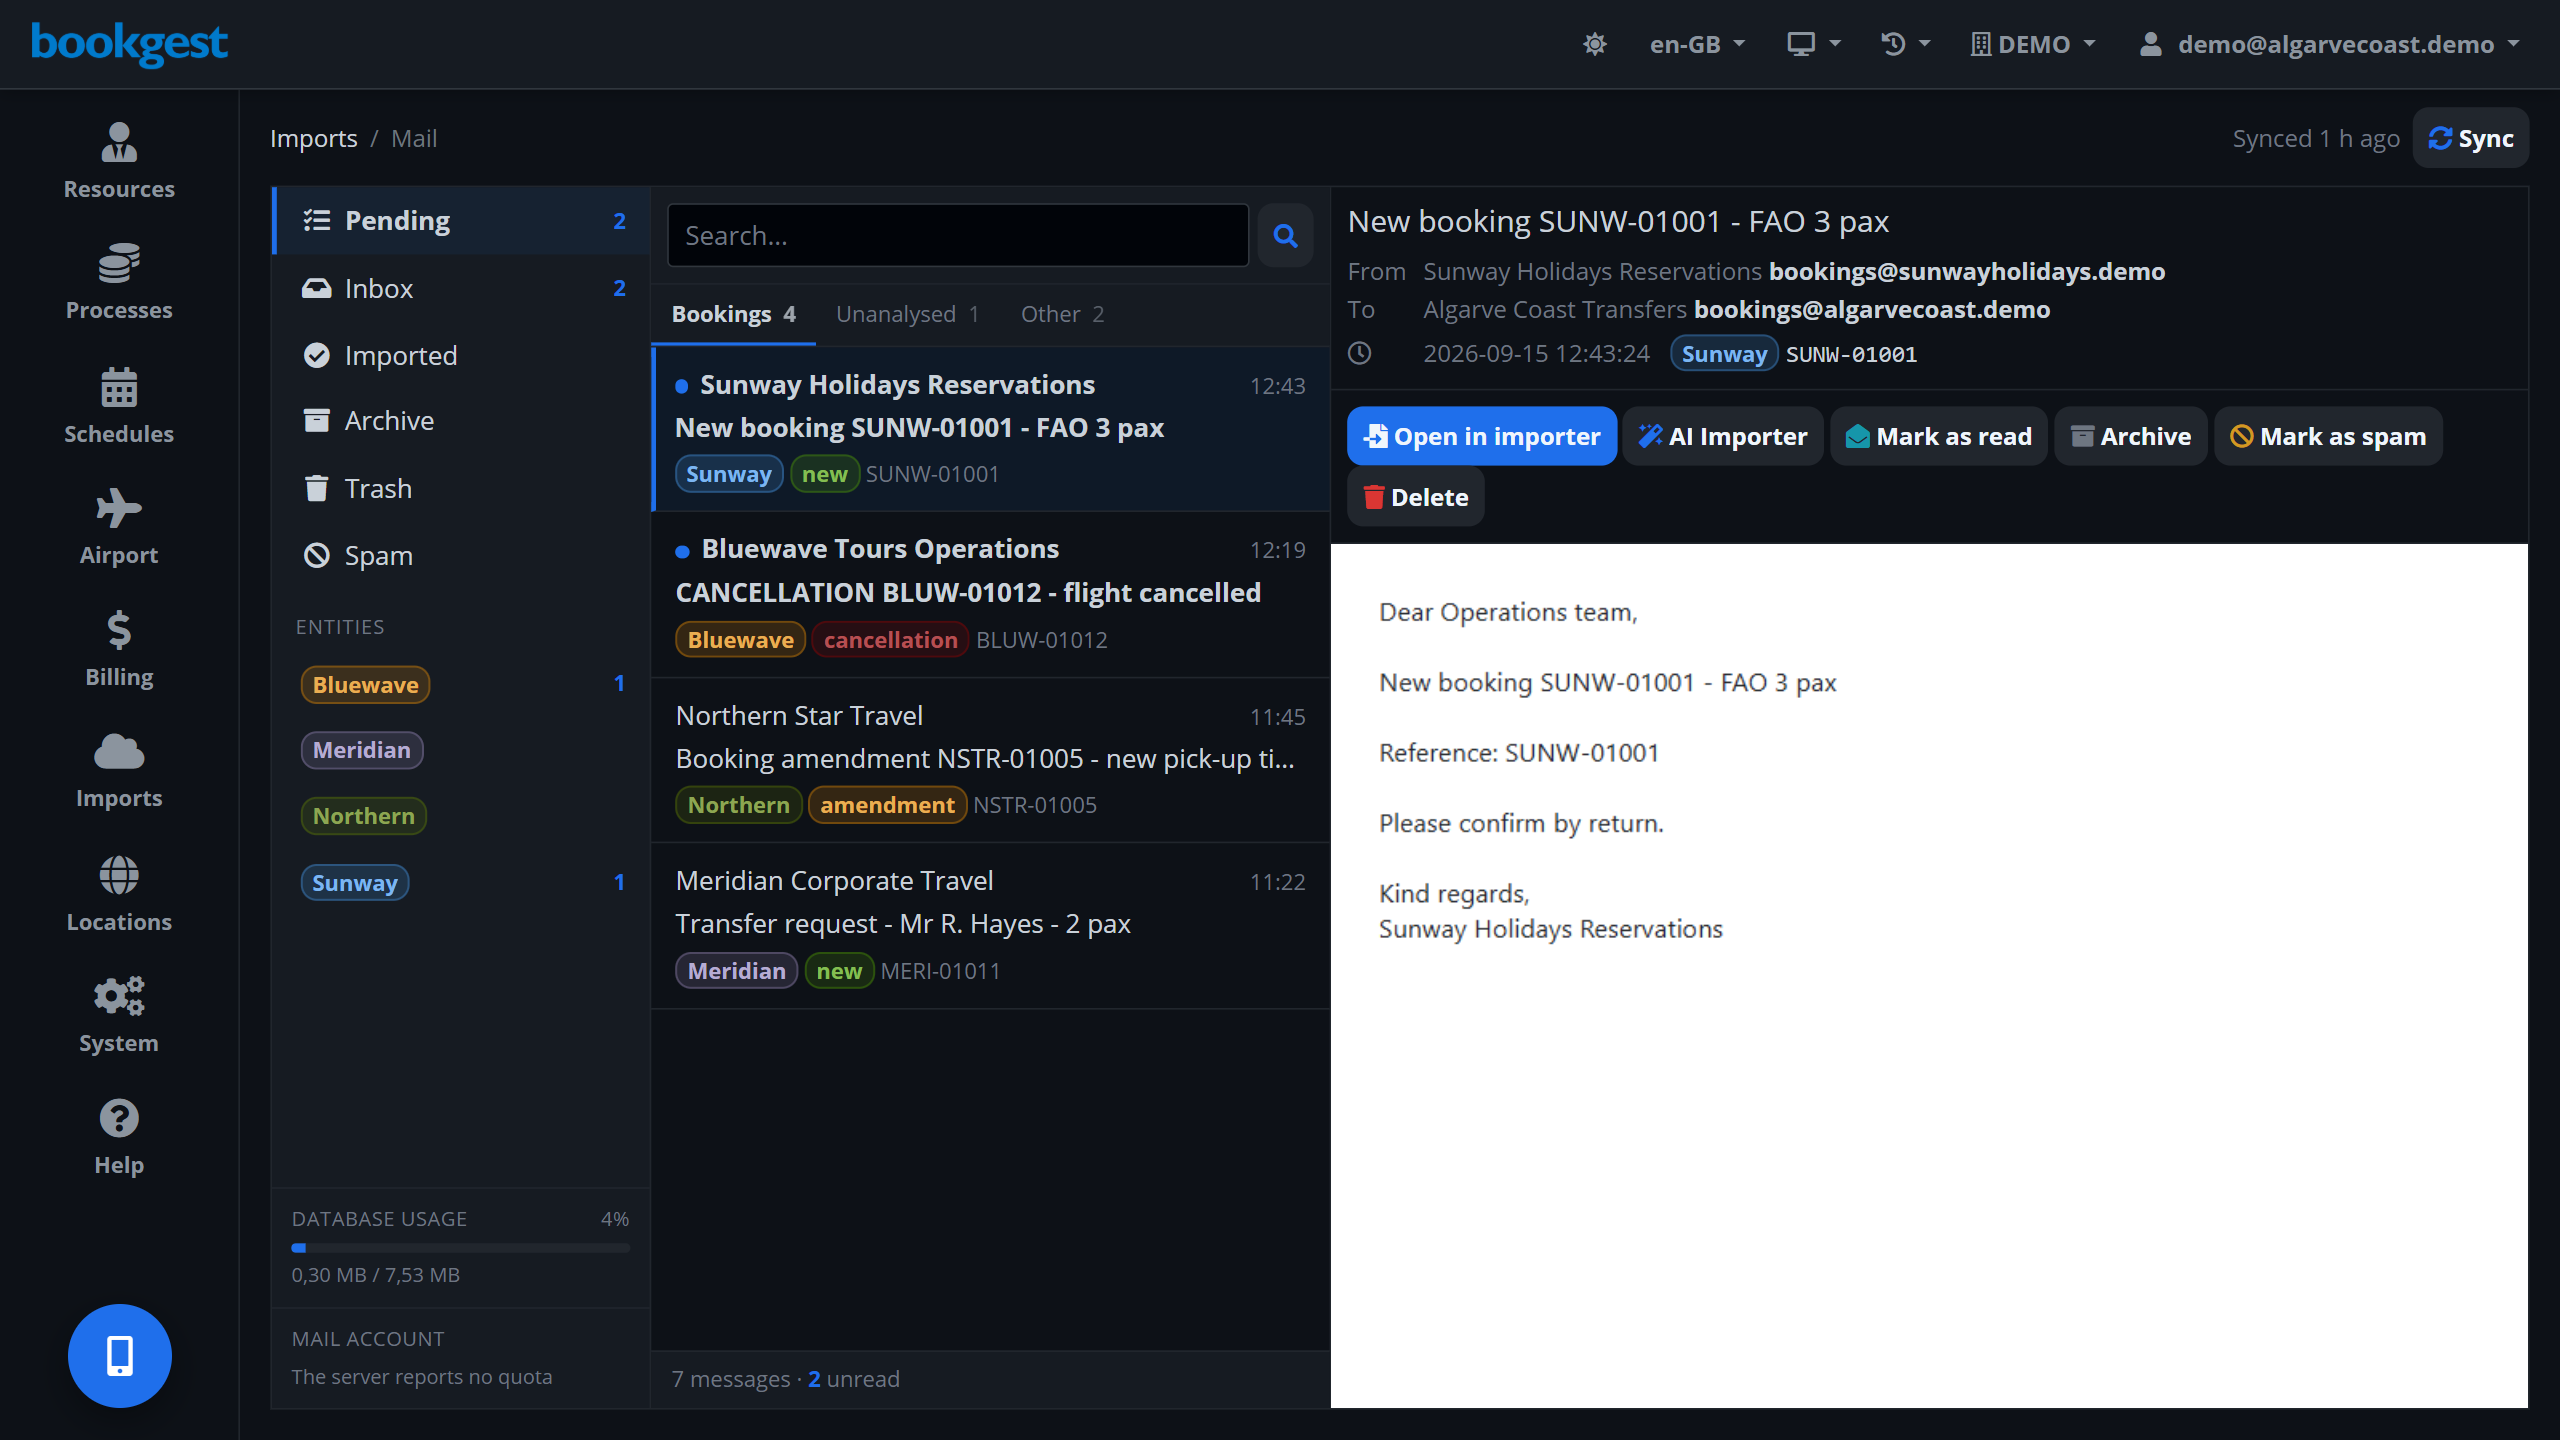Filter by the Bluewave entity tag
The width and height of the screenshot is (2560, 1440).
pos(365,685)
